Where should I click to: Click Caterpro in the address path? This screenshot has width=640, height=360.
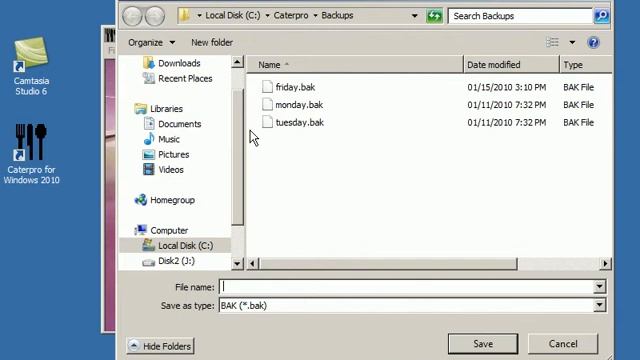[x=291, y=16]
